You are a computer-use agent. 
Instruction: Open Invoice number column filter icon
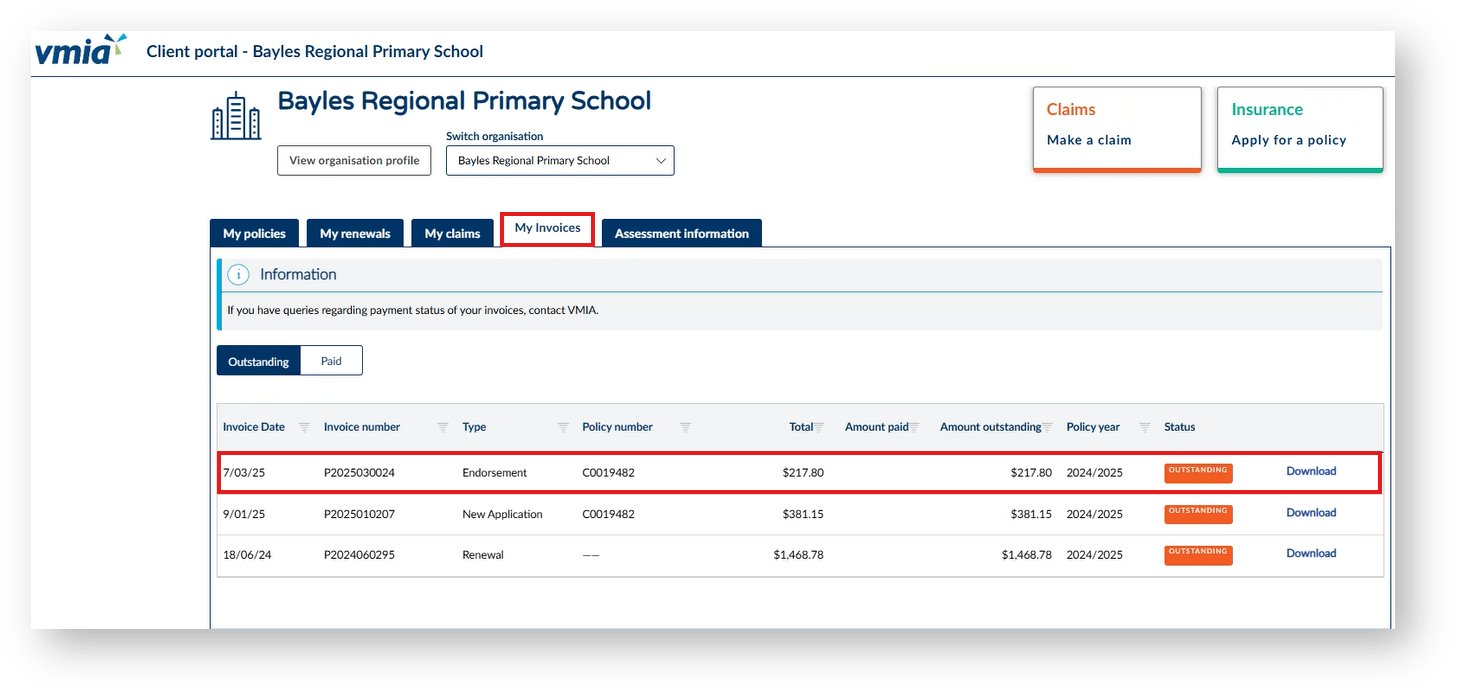tap(443, 427)
